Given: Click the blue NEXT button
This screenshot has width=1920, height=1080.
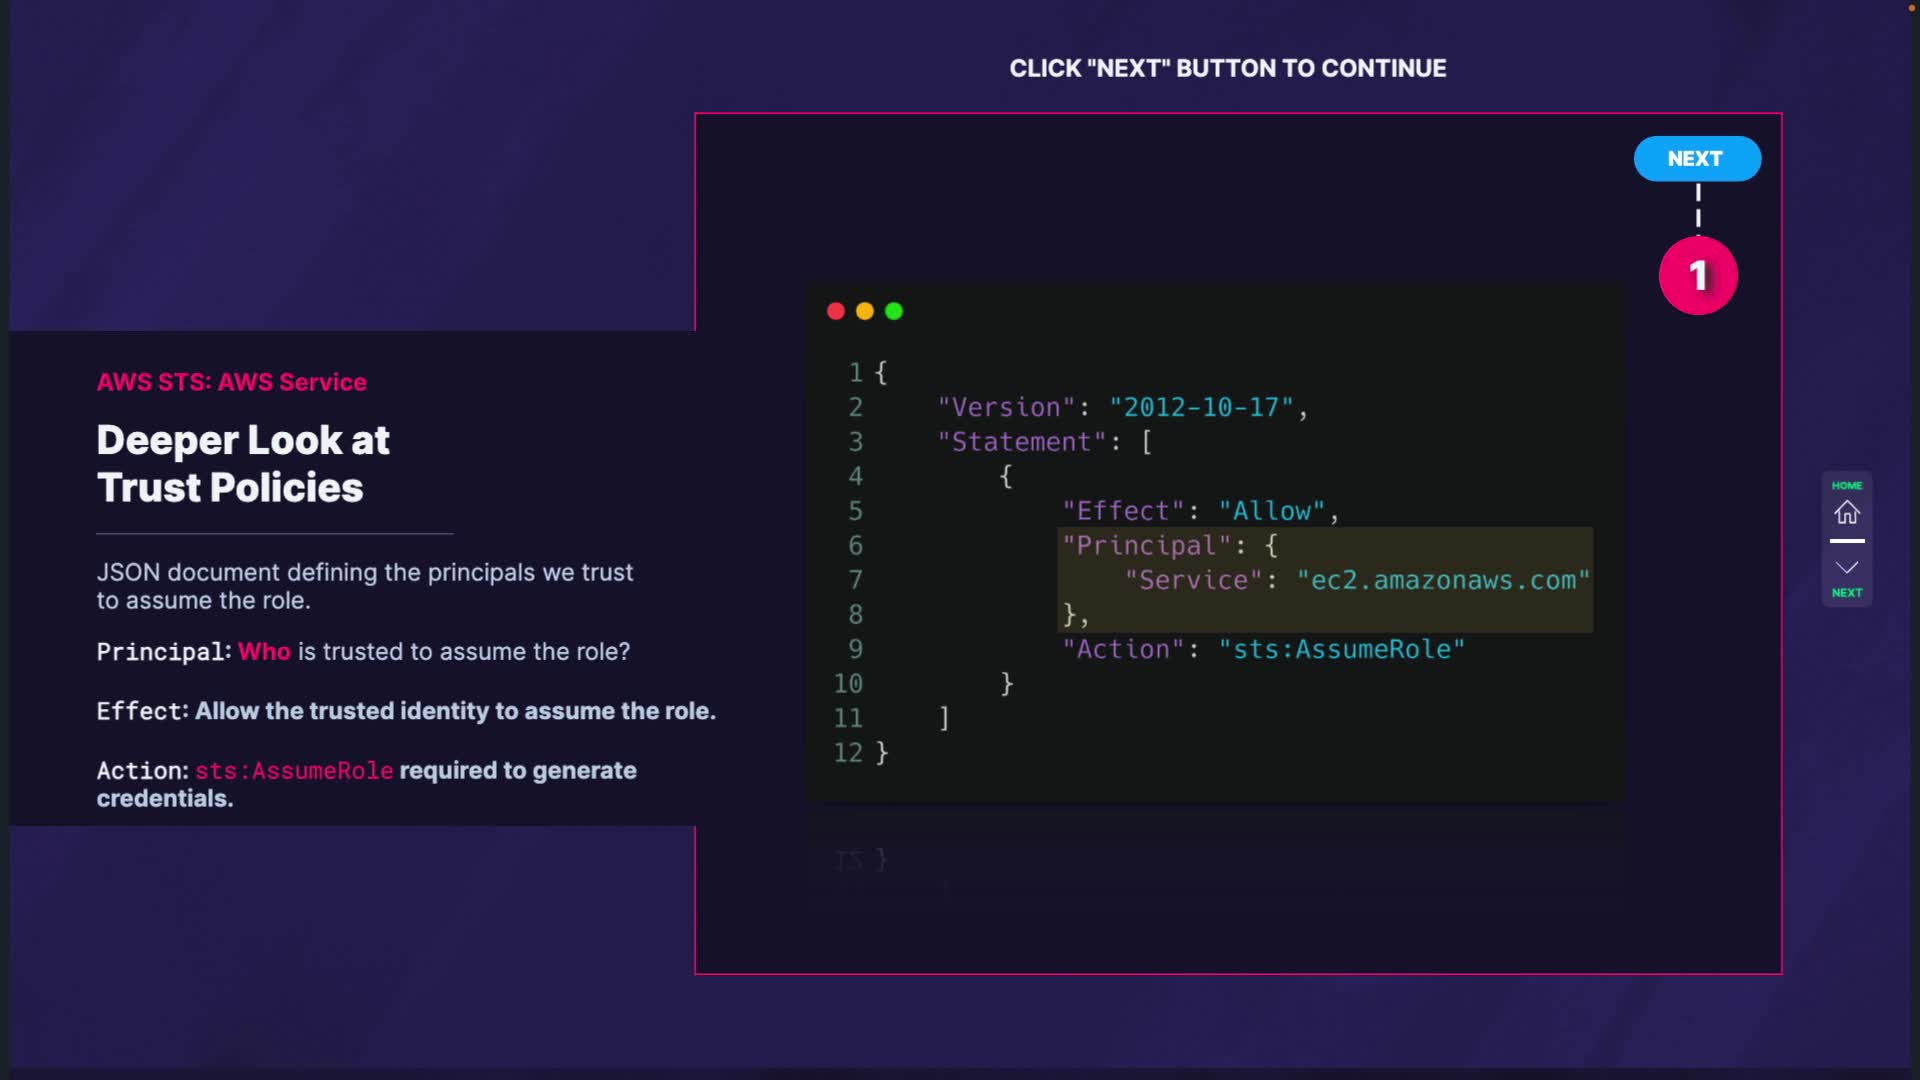Looking at the screenshot, I should [x=1697, y=159].
